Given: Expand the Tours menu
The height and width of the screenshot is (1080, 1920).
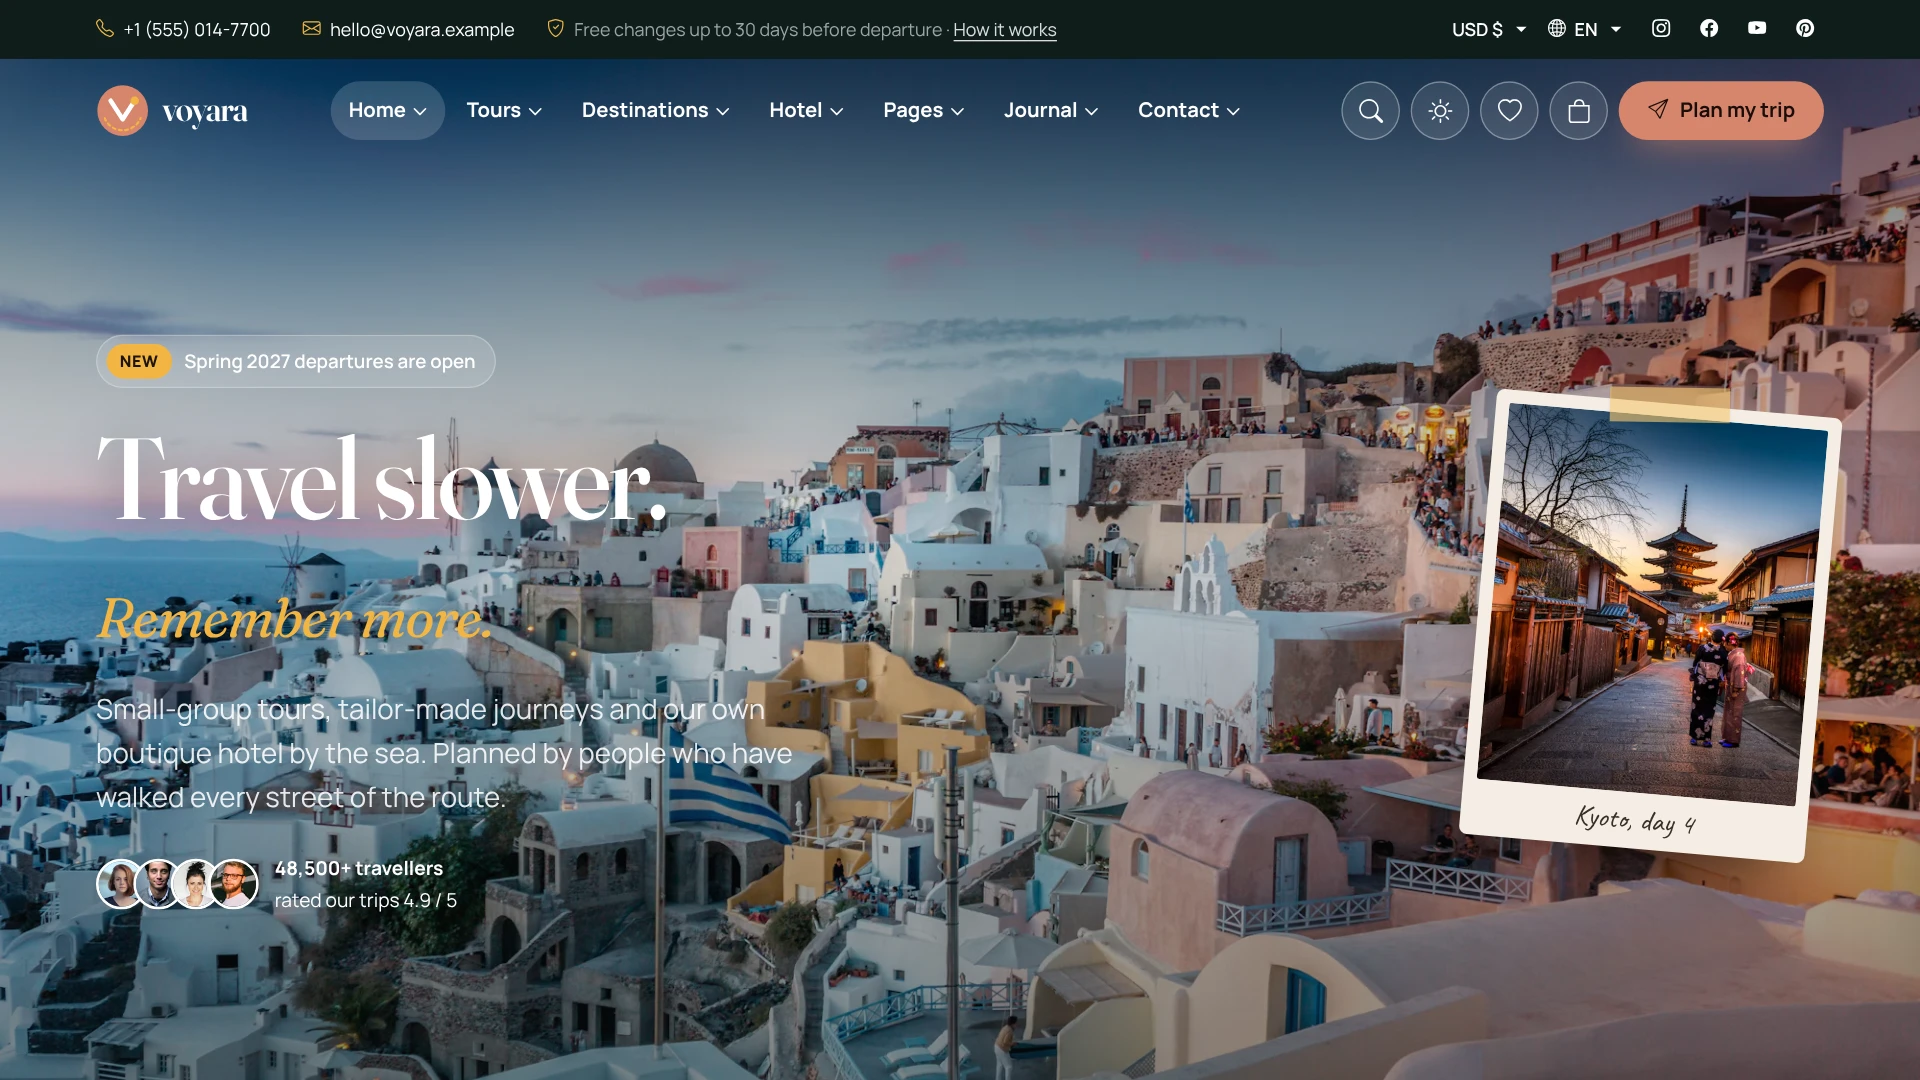Looking at the screenshot, I should (504, 110).
